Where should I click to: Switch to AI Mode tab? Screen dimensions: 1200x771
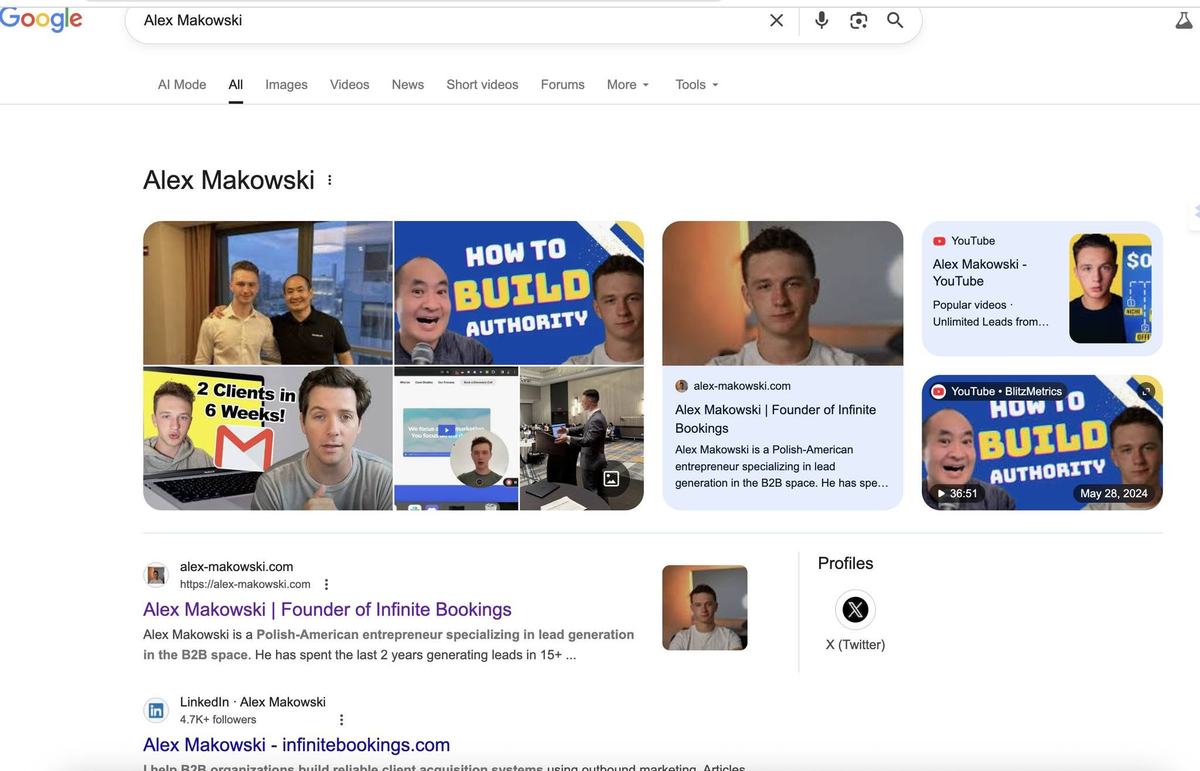point(182,85)
